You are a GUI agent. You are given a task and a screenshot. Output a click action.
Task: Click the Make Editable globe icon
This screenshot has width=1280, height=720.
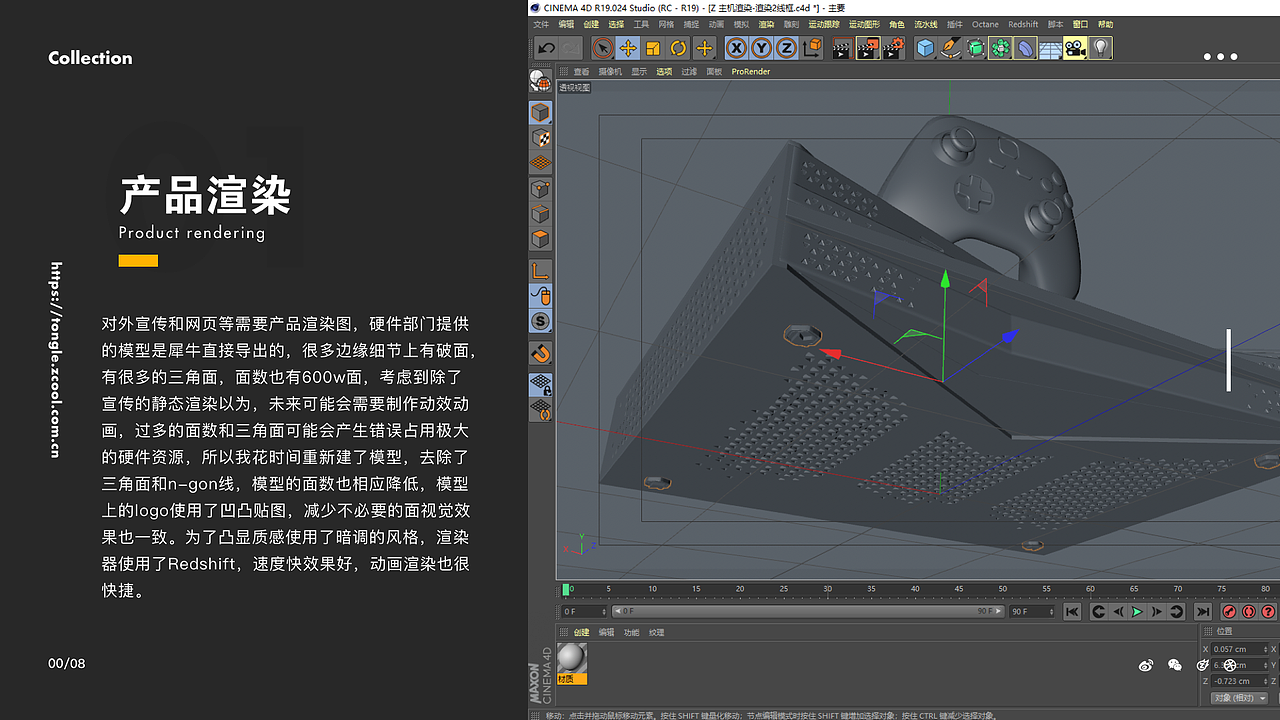[x=540, y=81]
